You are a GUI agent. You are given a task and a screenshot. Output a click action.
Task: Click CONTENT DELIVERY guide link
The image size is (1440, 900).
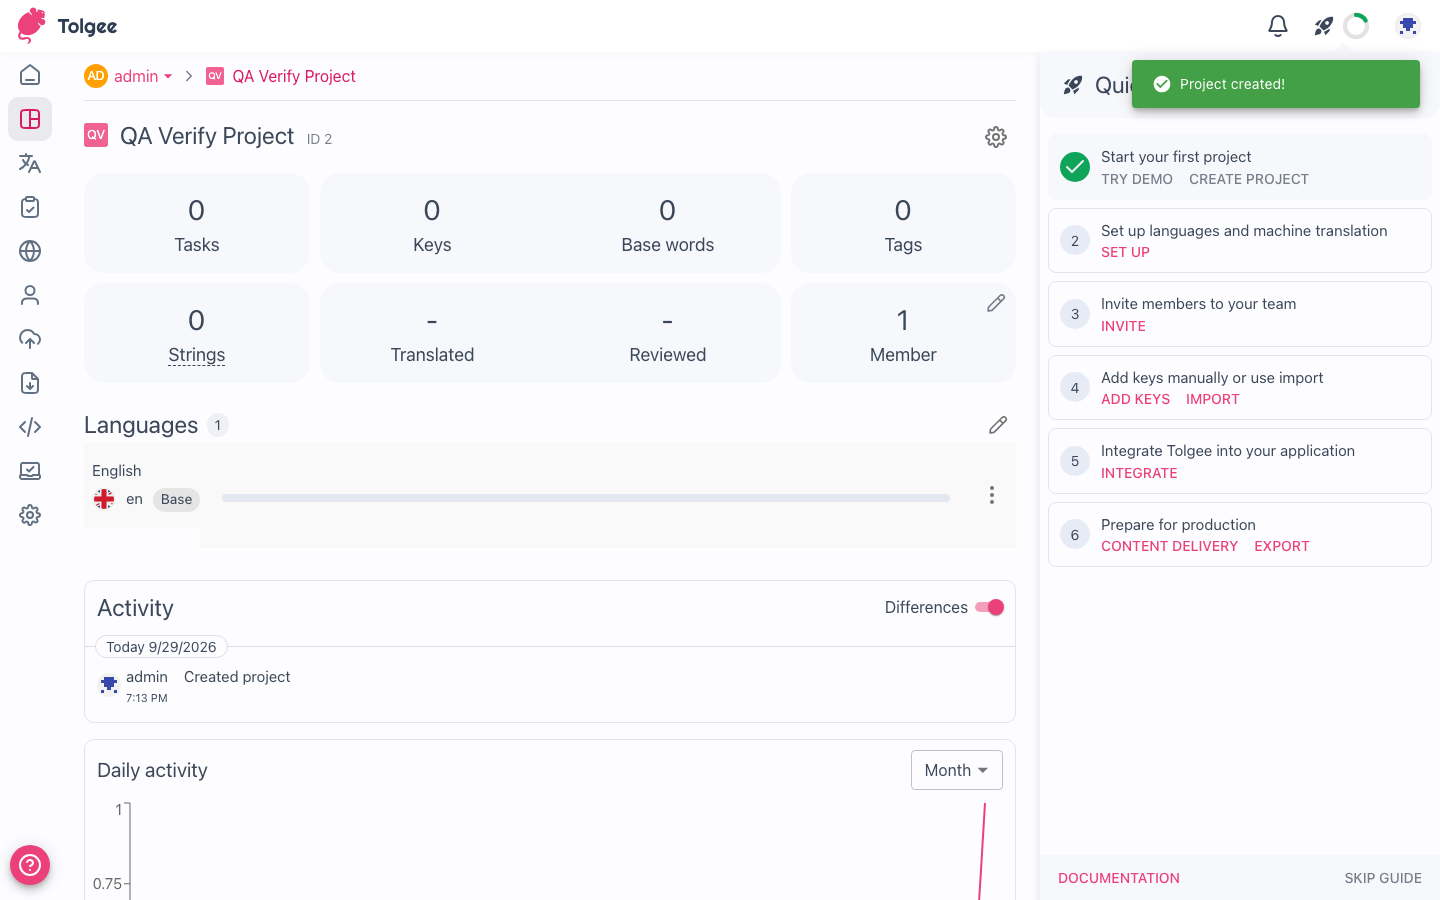click(x=1169, y=546)
